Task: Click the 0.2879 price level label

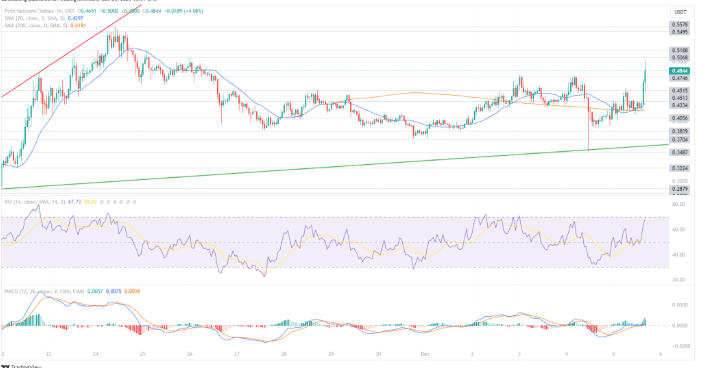Action: pos(680,190)
